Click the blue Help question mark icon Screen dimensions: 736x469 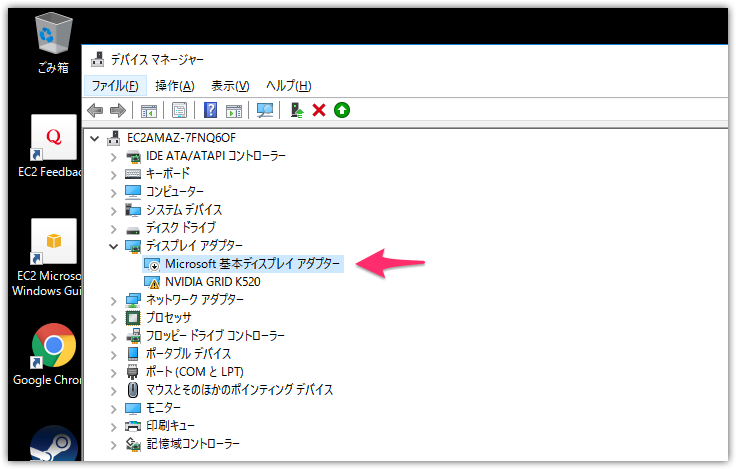tap(210, 110)
